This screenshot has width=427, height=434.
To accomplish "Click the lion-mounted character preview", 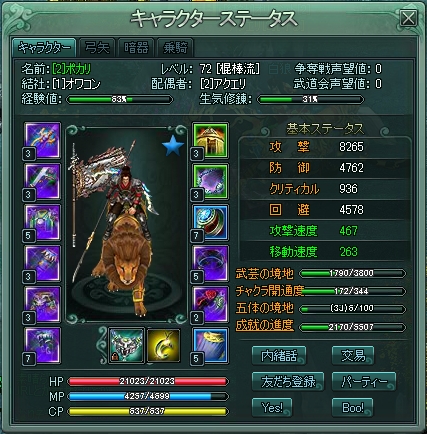I will point(127,224).
